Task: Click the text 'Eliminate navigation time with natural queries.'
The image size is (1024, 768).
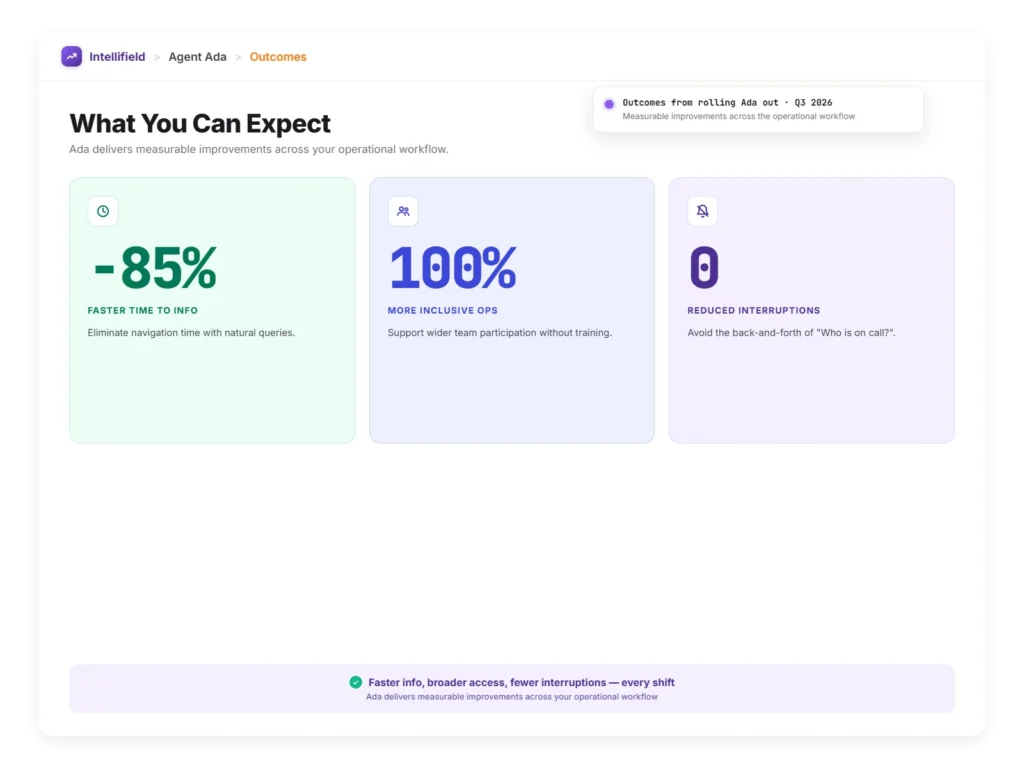Action: [191, 332]
